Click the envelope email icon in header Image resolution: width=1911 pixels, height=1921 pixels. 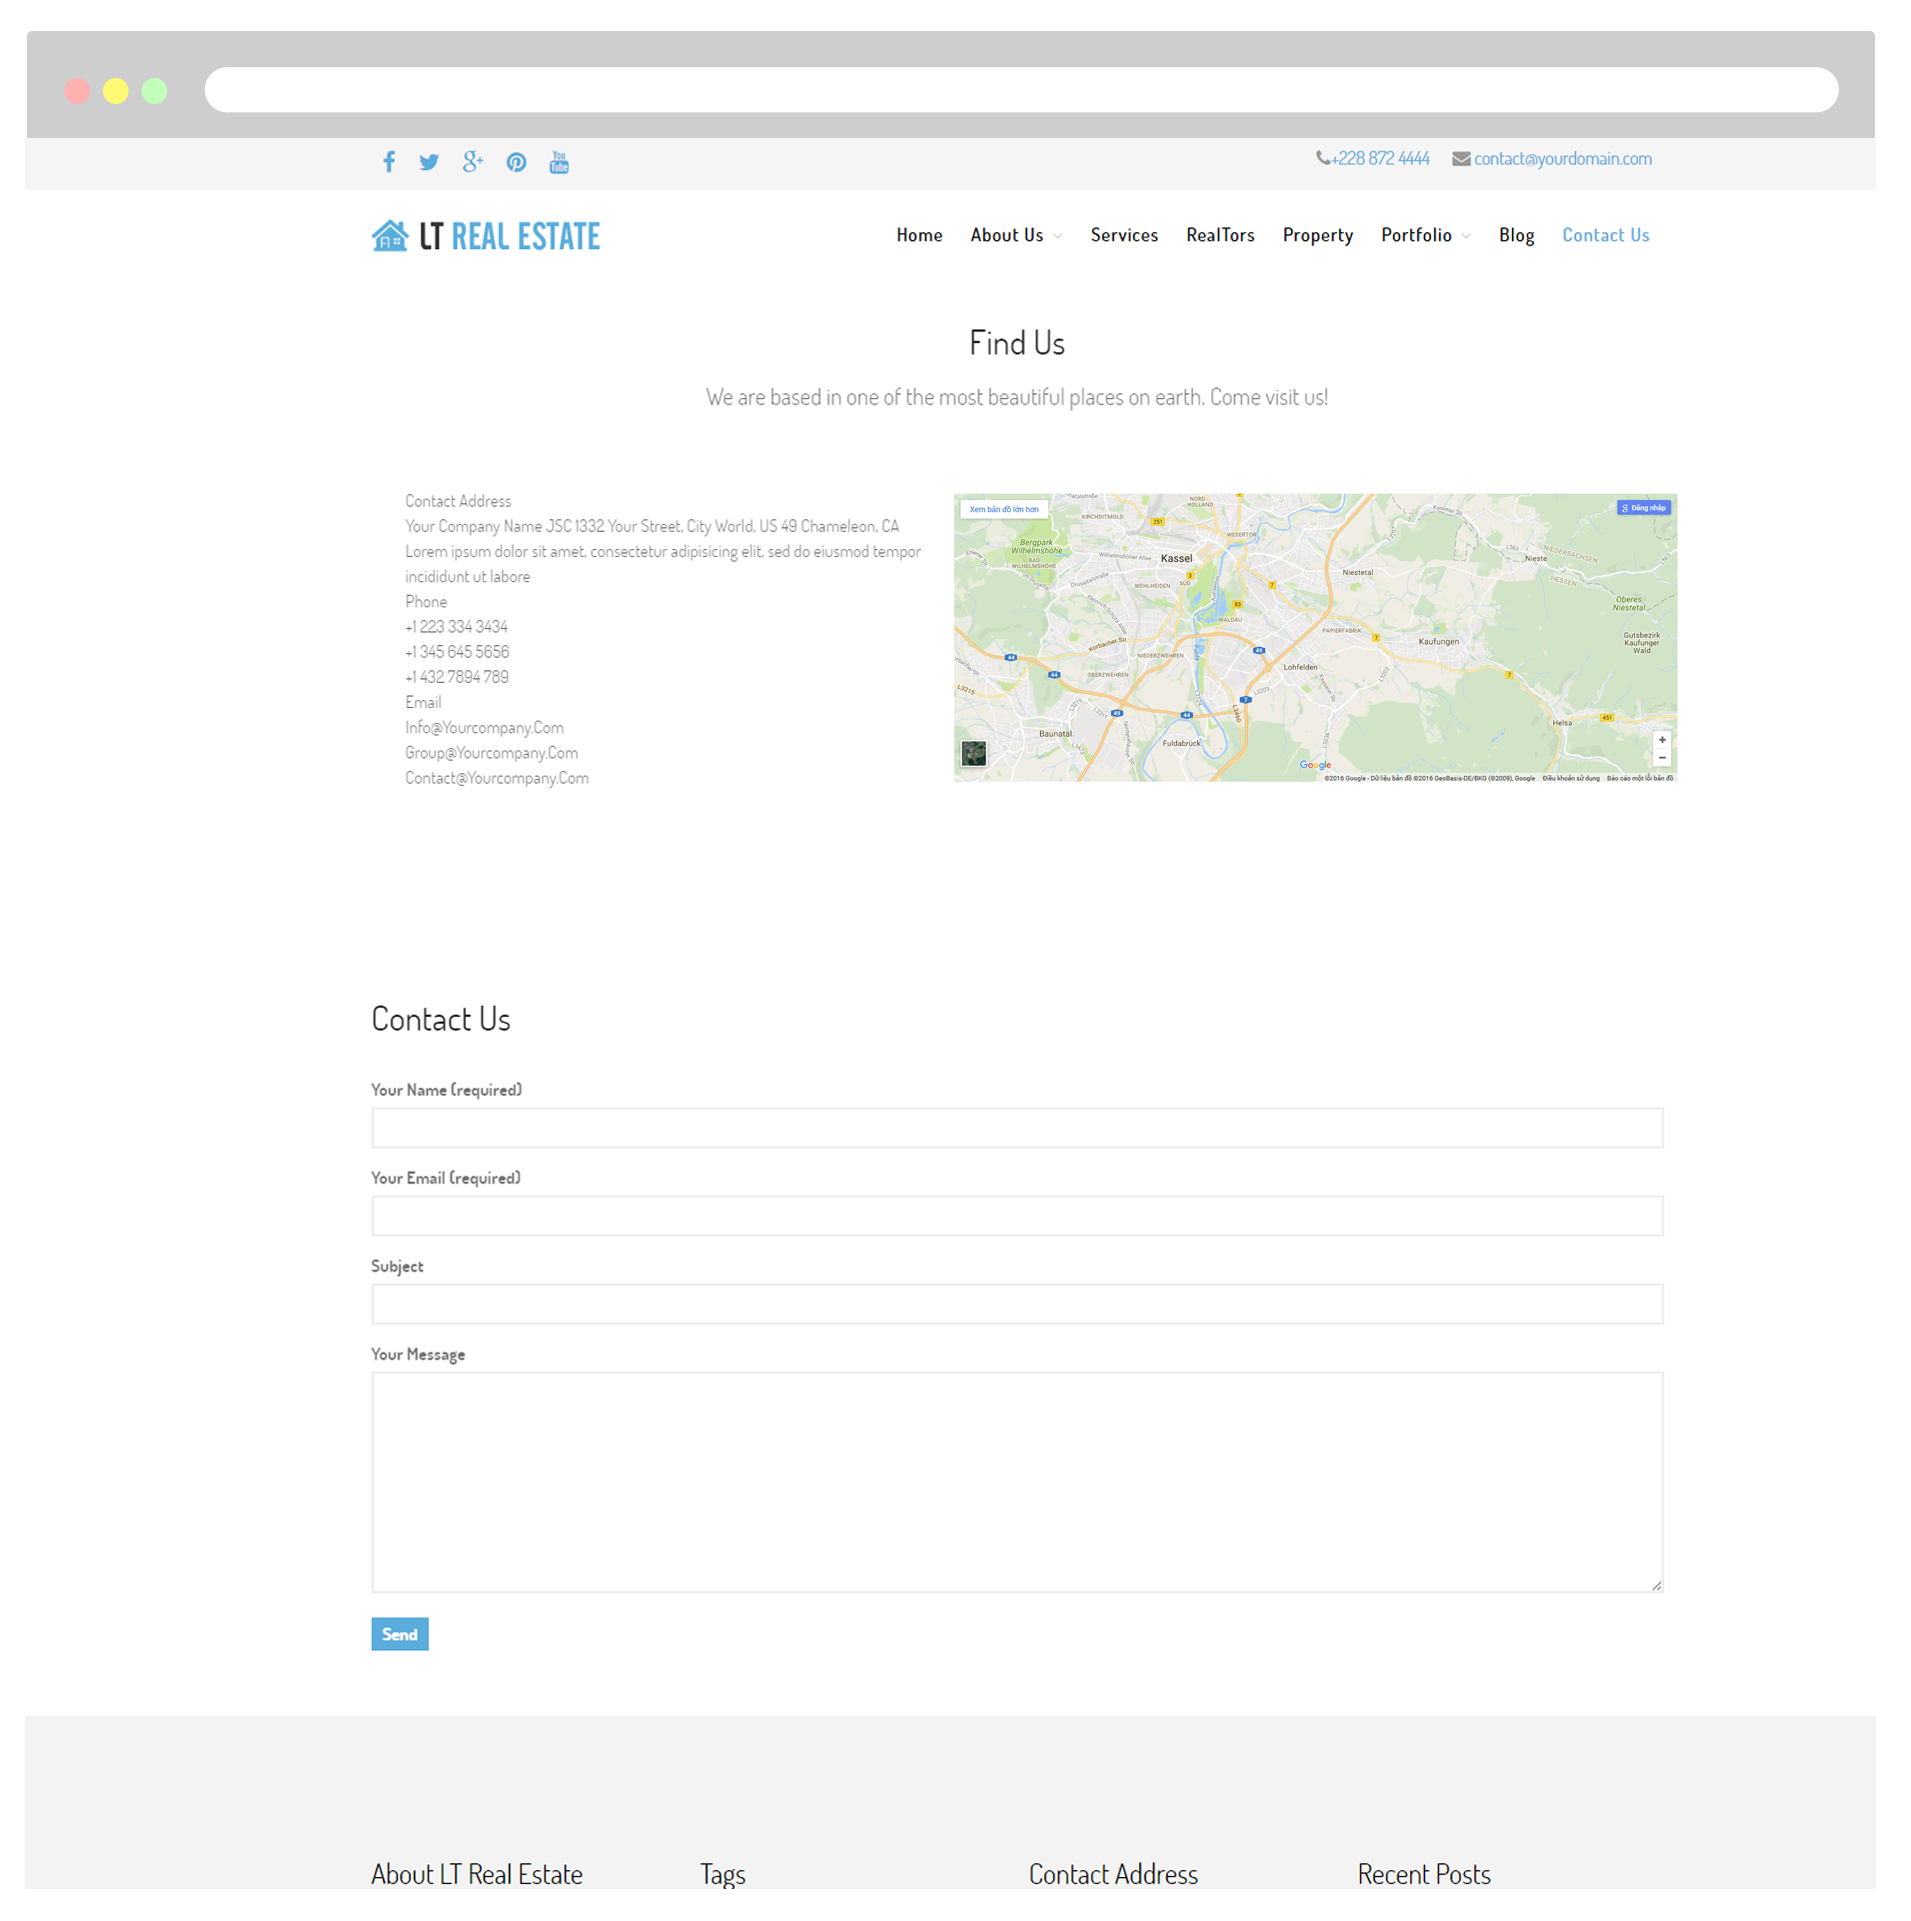(x=1461, y=159)
